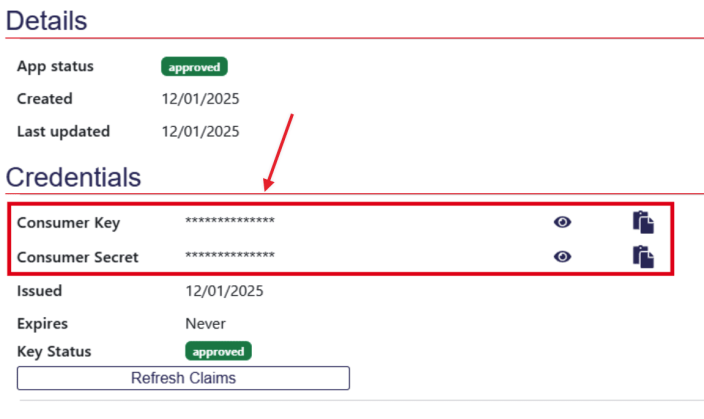Copy the Consumer Key to clipboard
Image resolution: width=704 pixels, height=419 pixels.
click(643, 222)
